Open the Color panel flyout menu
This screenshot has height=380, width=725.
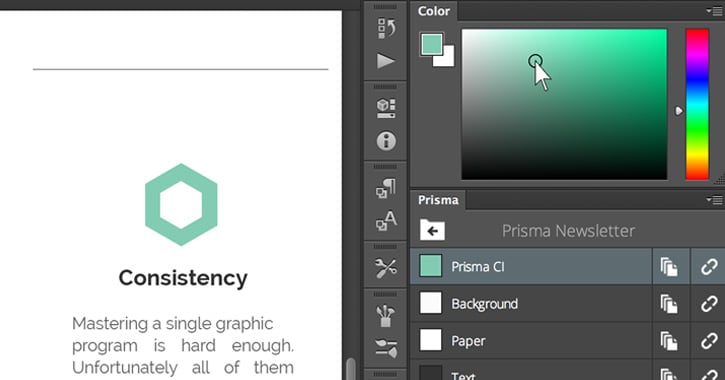coord(714,11)
